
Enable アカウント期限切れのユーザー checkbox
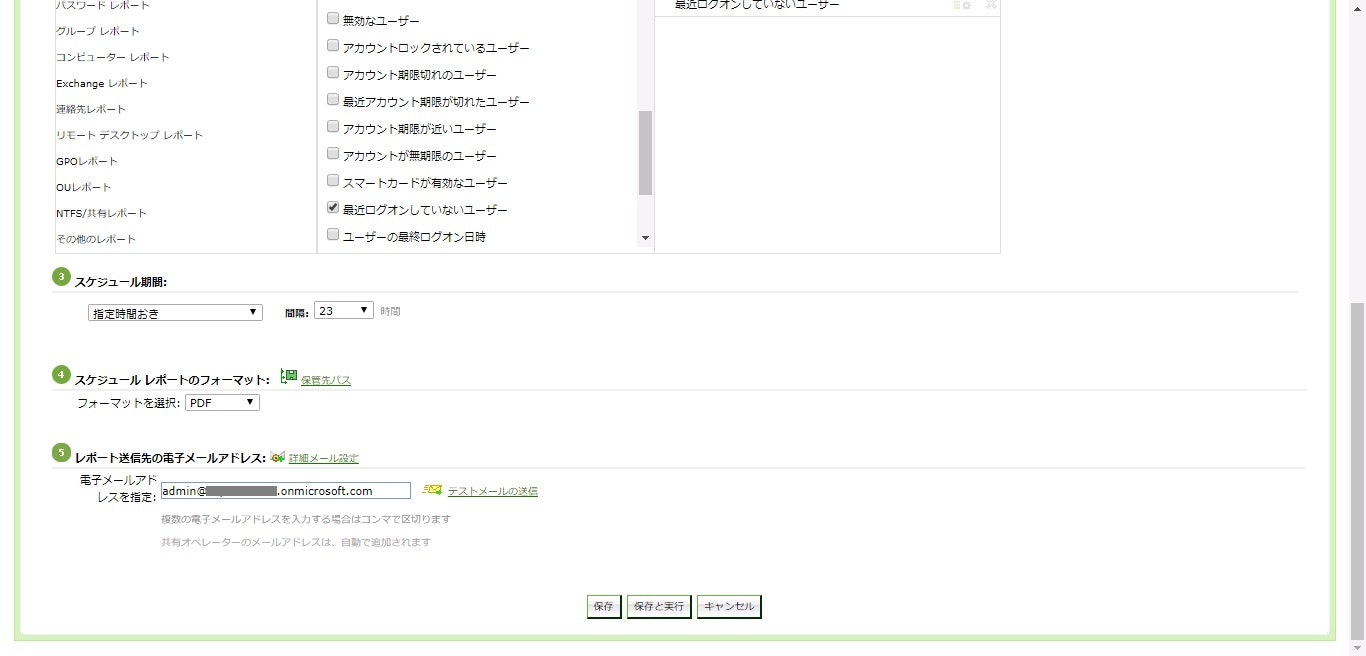pos(333,73)
